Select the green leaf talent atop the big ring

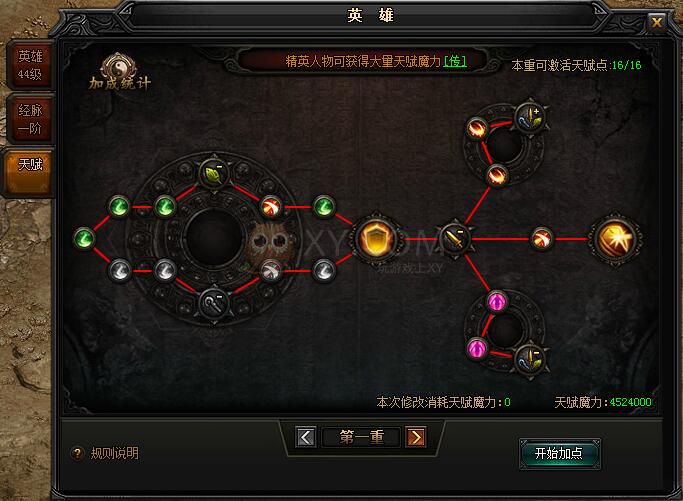pyautogui.click(x=213, y=174)
